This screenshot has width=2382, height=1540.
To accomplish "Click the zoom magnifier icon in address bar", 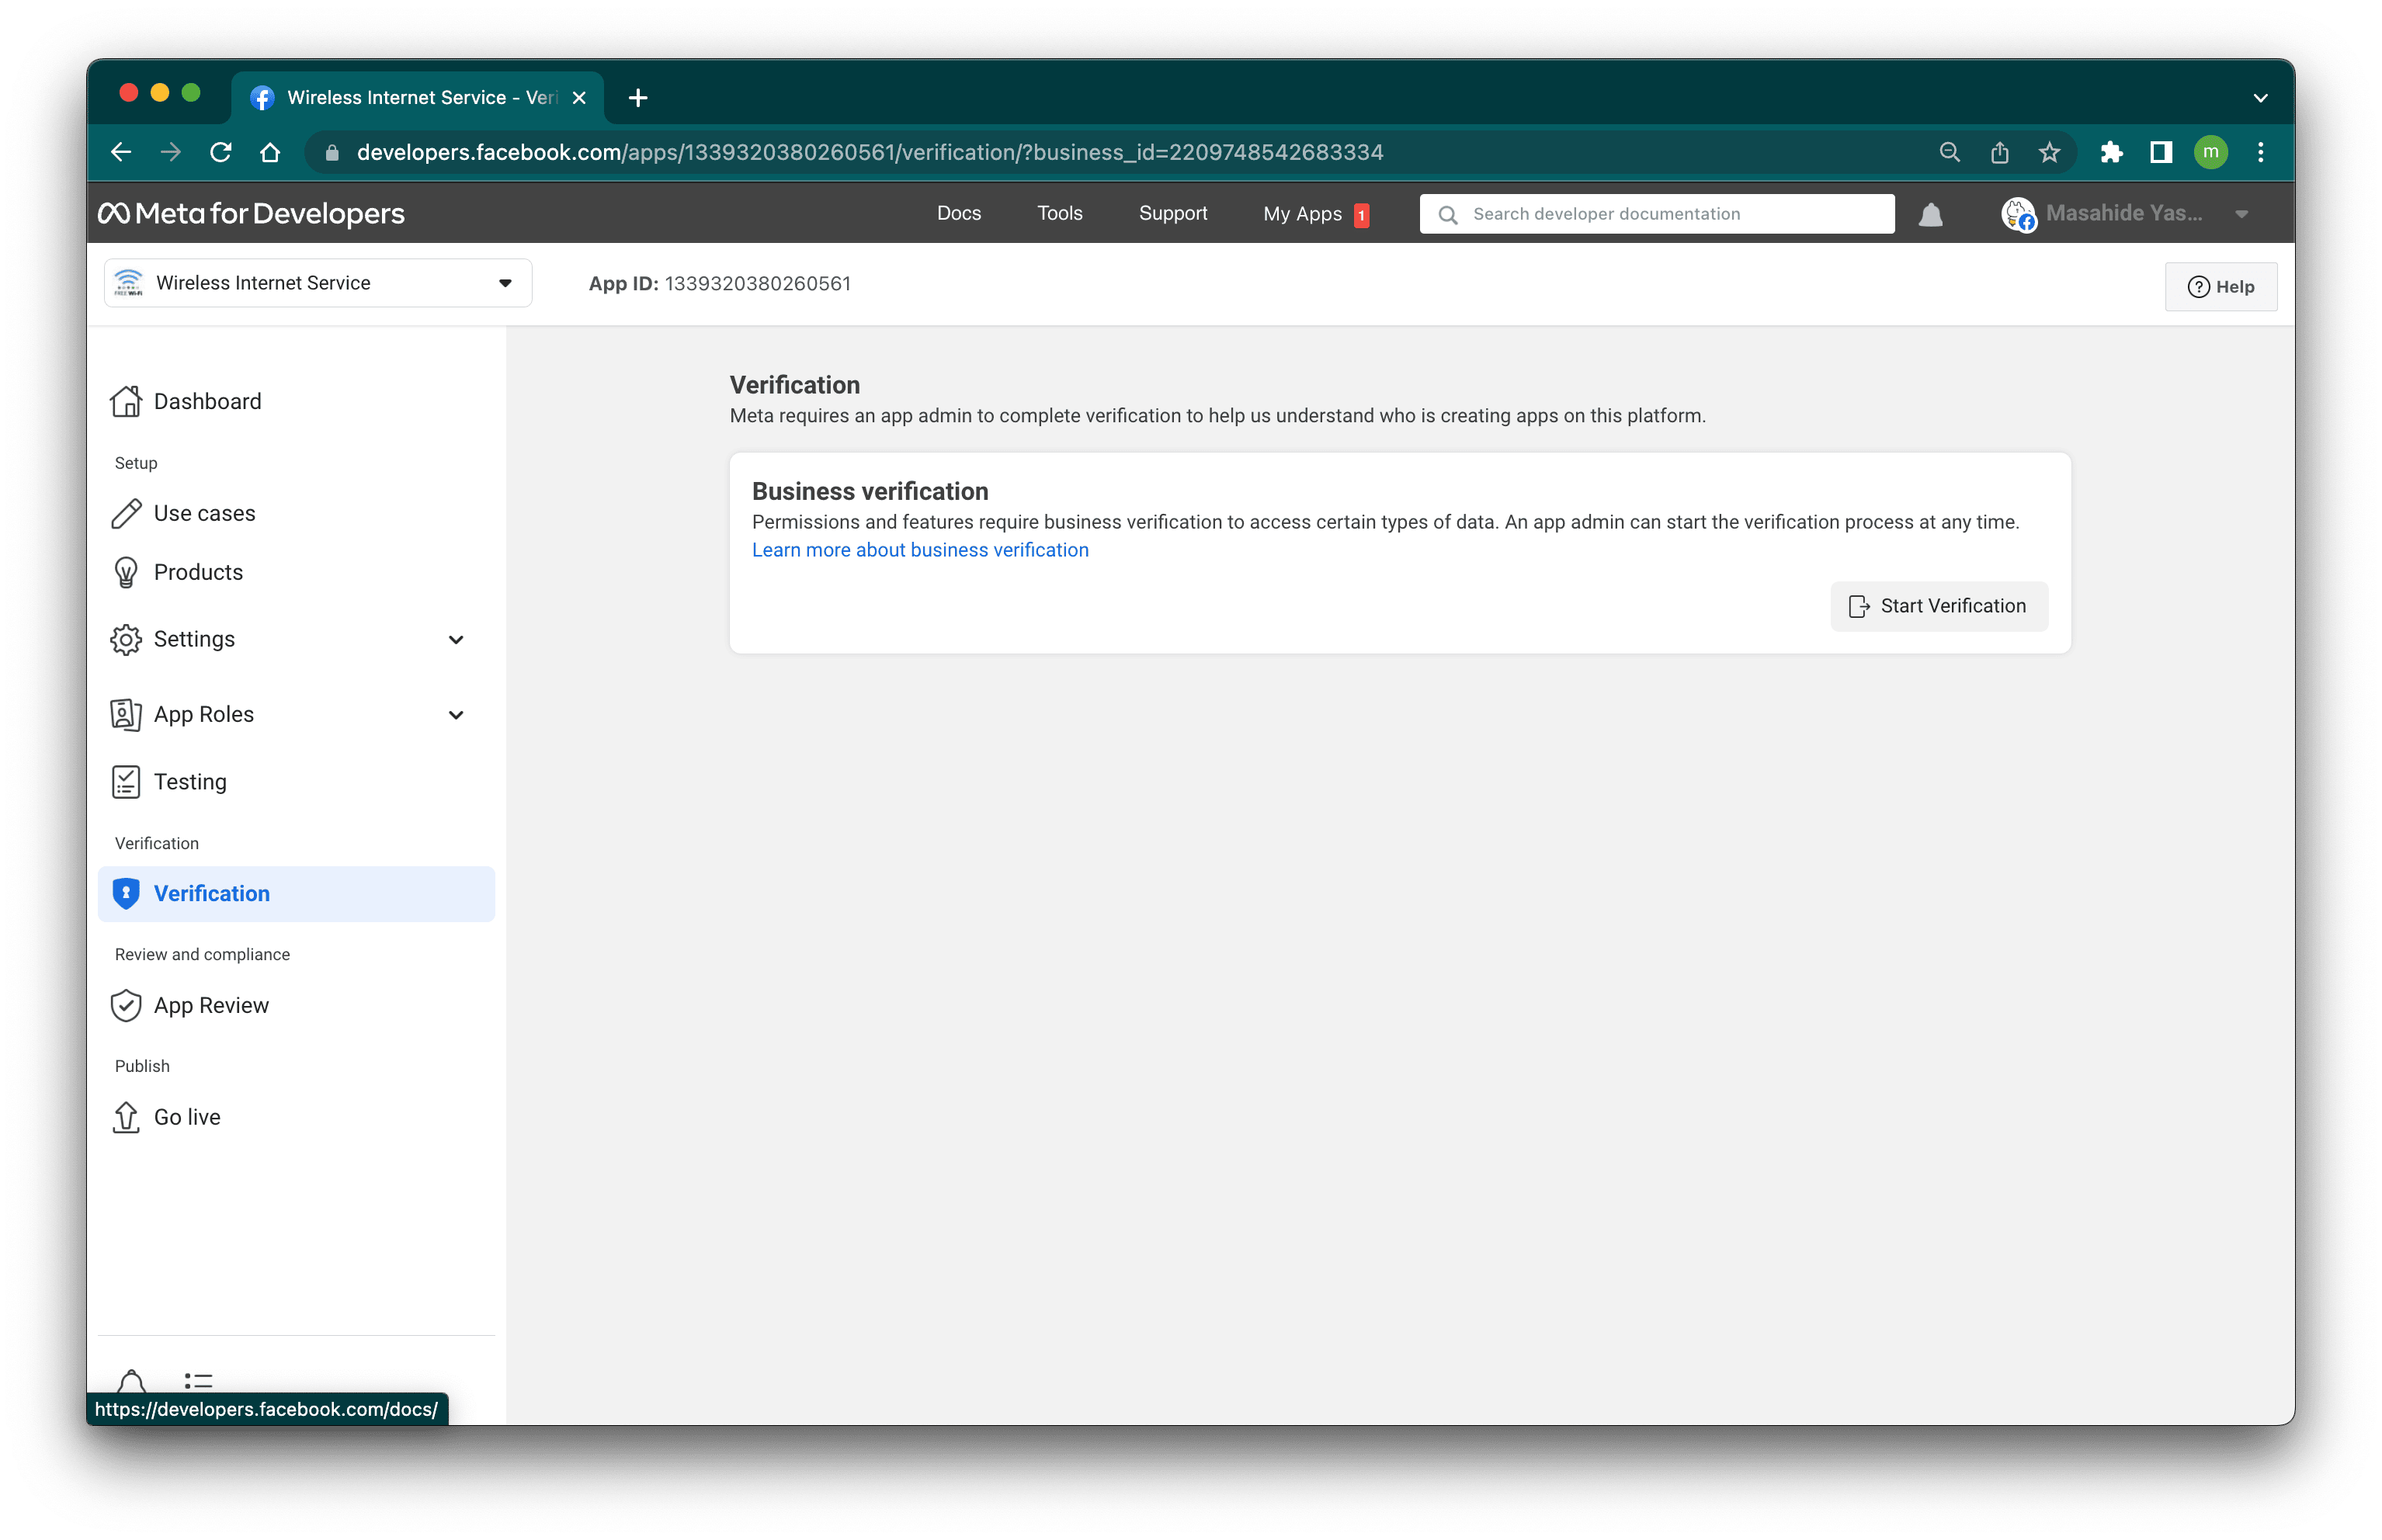I will click(x=1950, y=152).
